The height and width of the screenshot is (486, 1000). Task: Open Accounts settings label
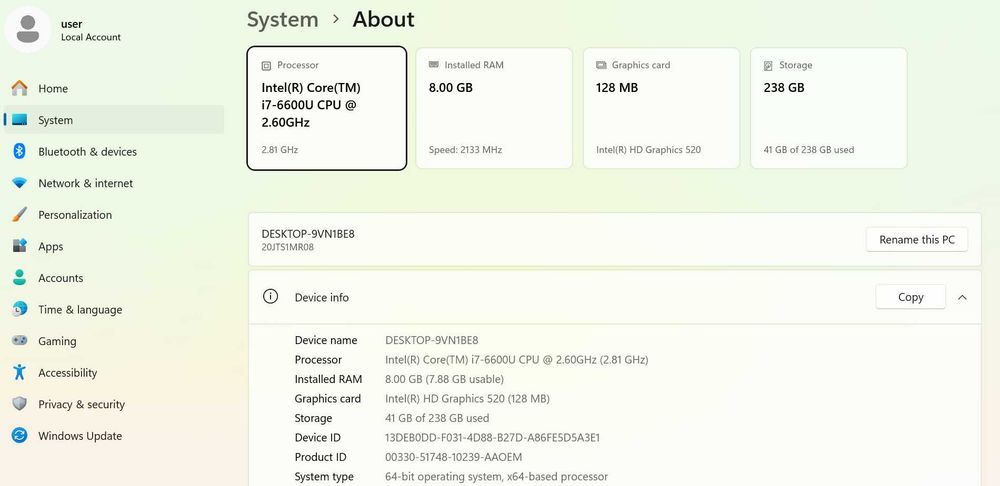(x=61, y=278)
